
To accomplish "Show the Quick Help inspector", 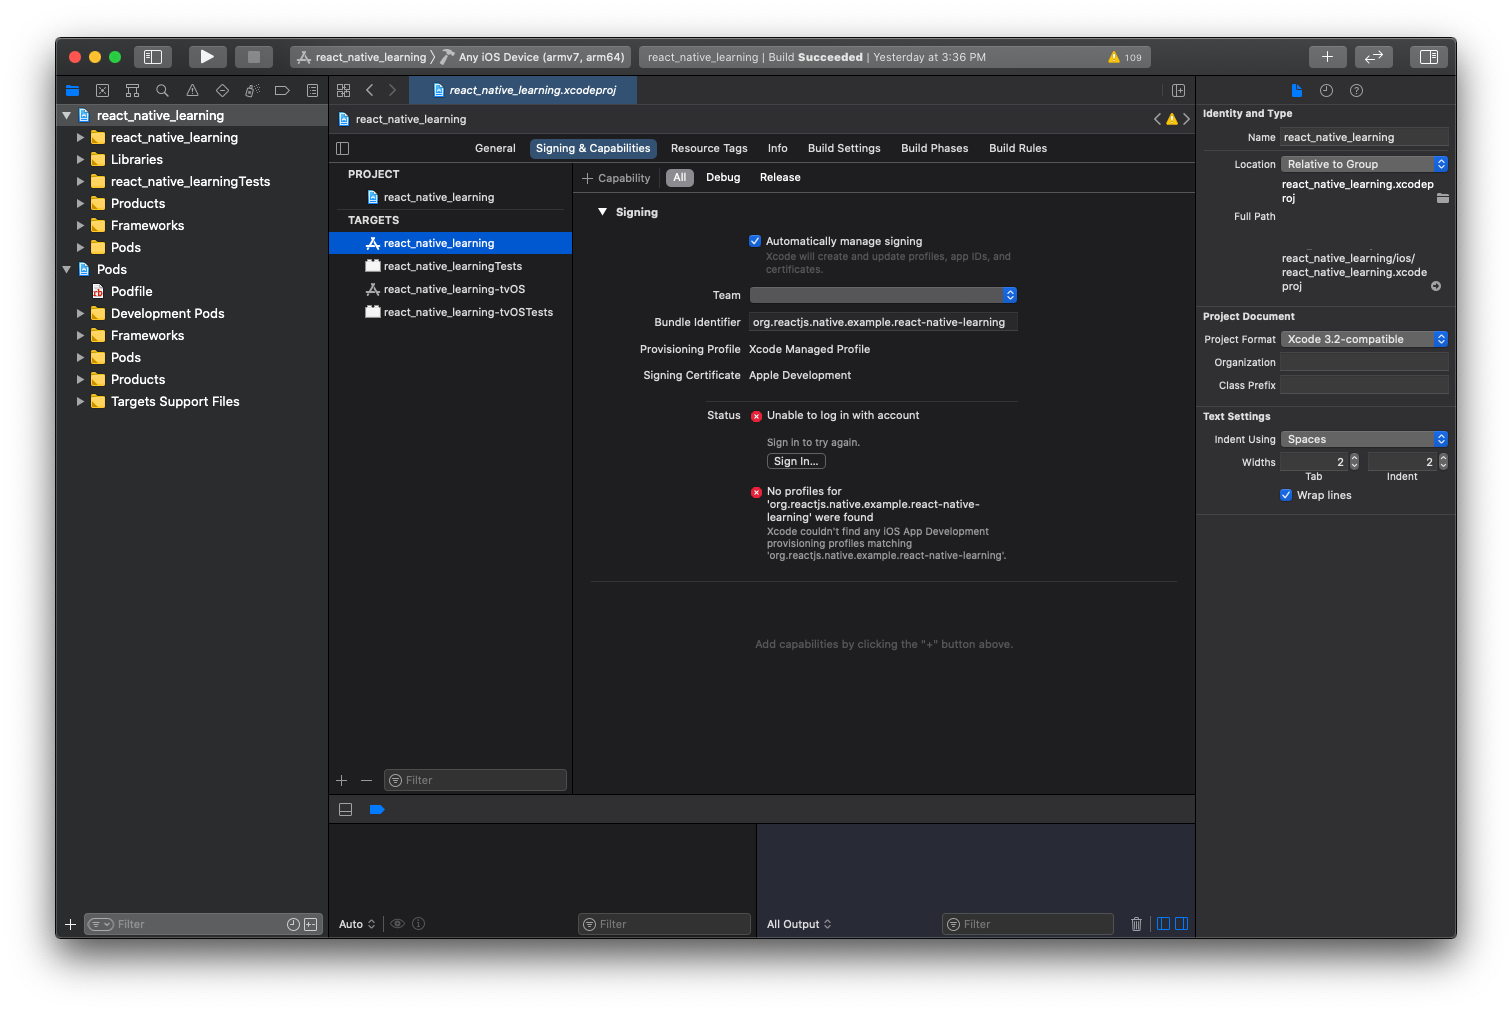I will pyautogui.click(x=1356, y=90).
